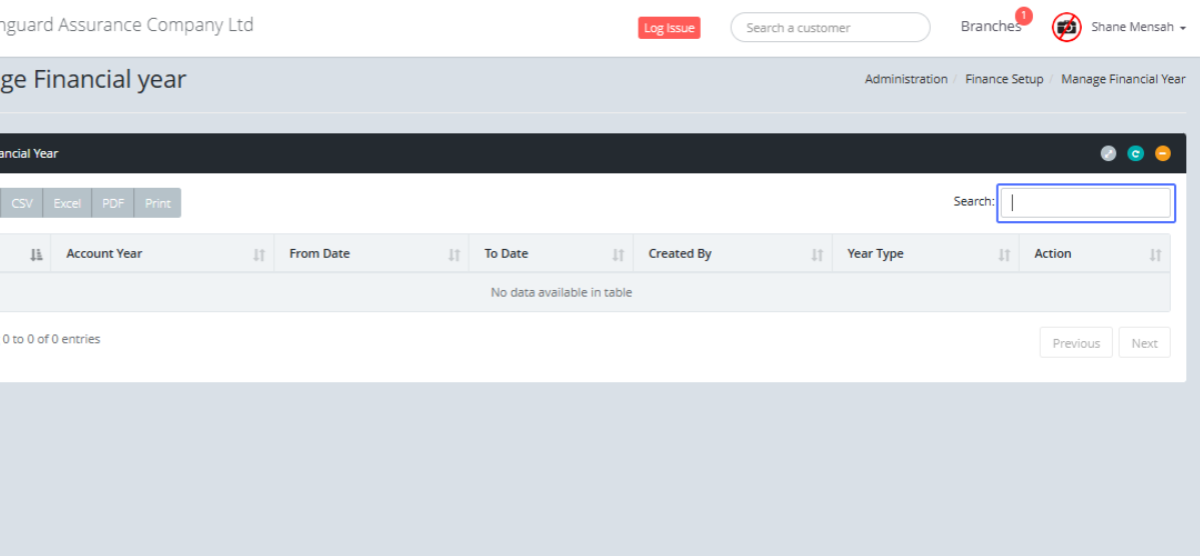Export the table to Excel
Image resolution: width=1200 pixels, height=556 pixels.
pos(67,203)
